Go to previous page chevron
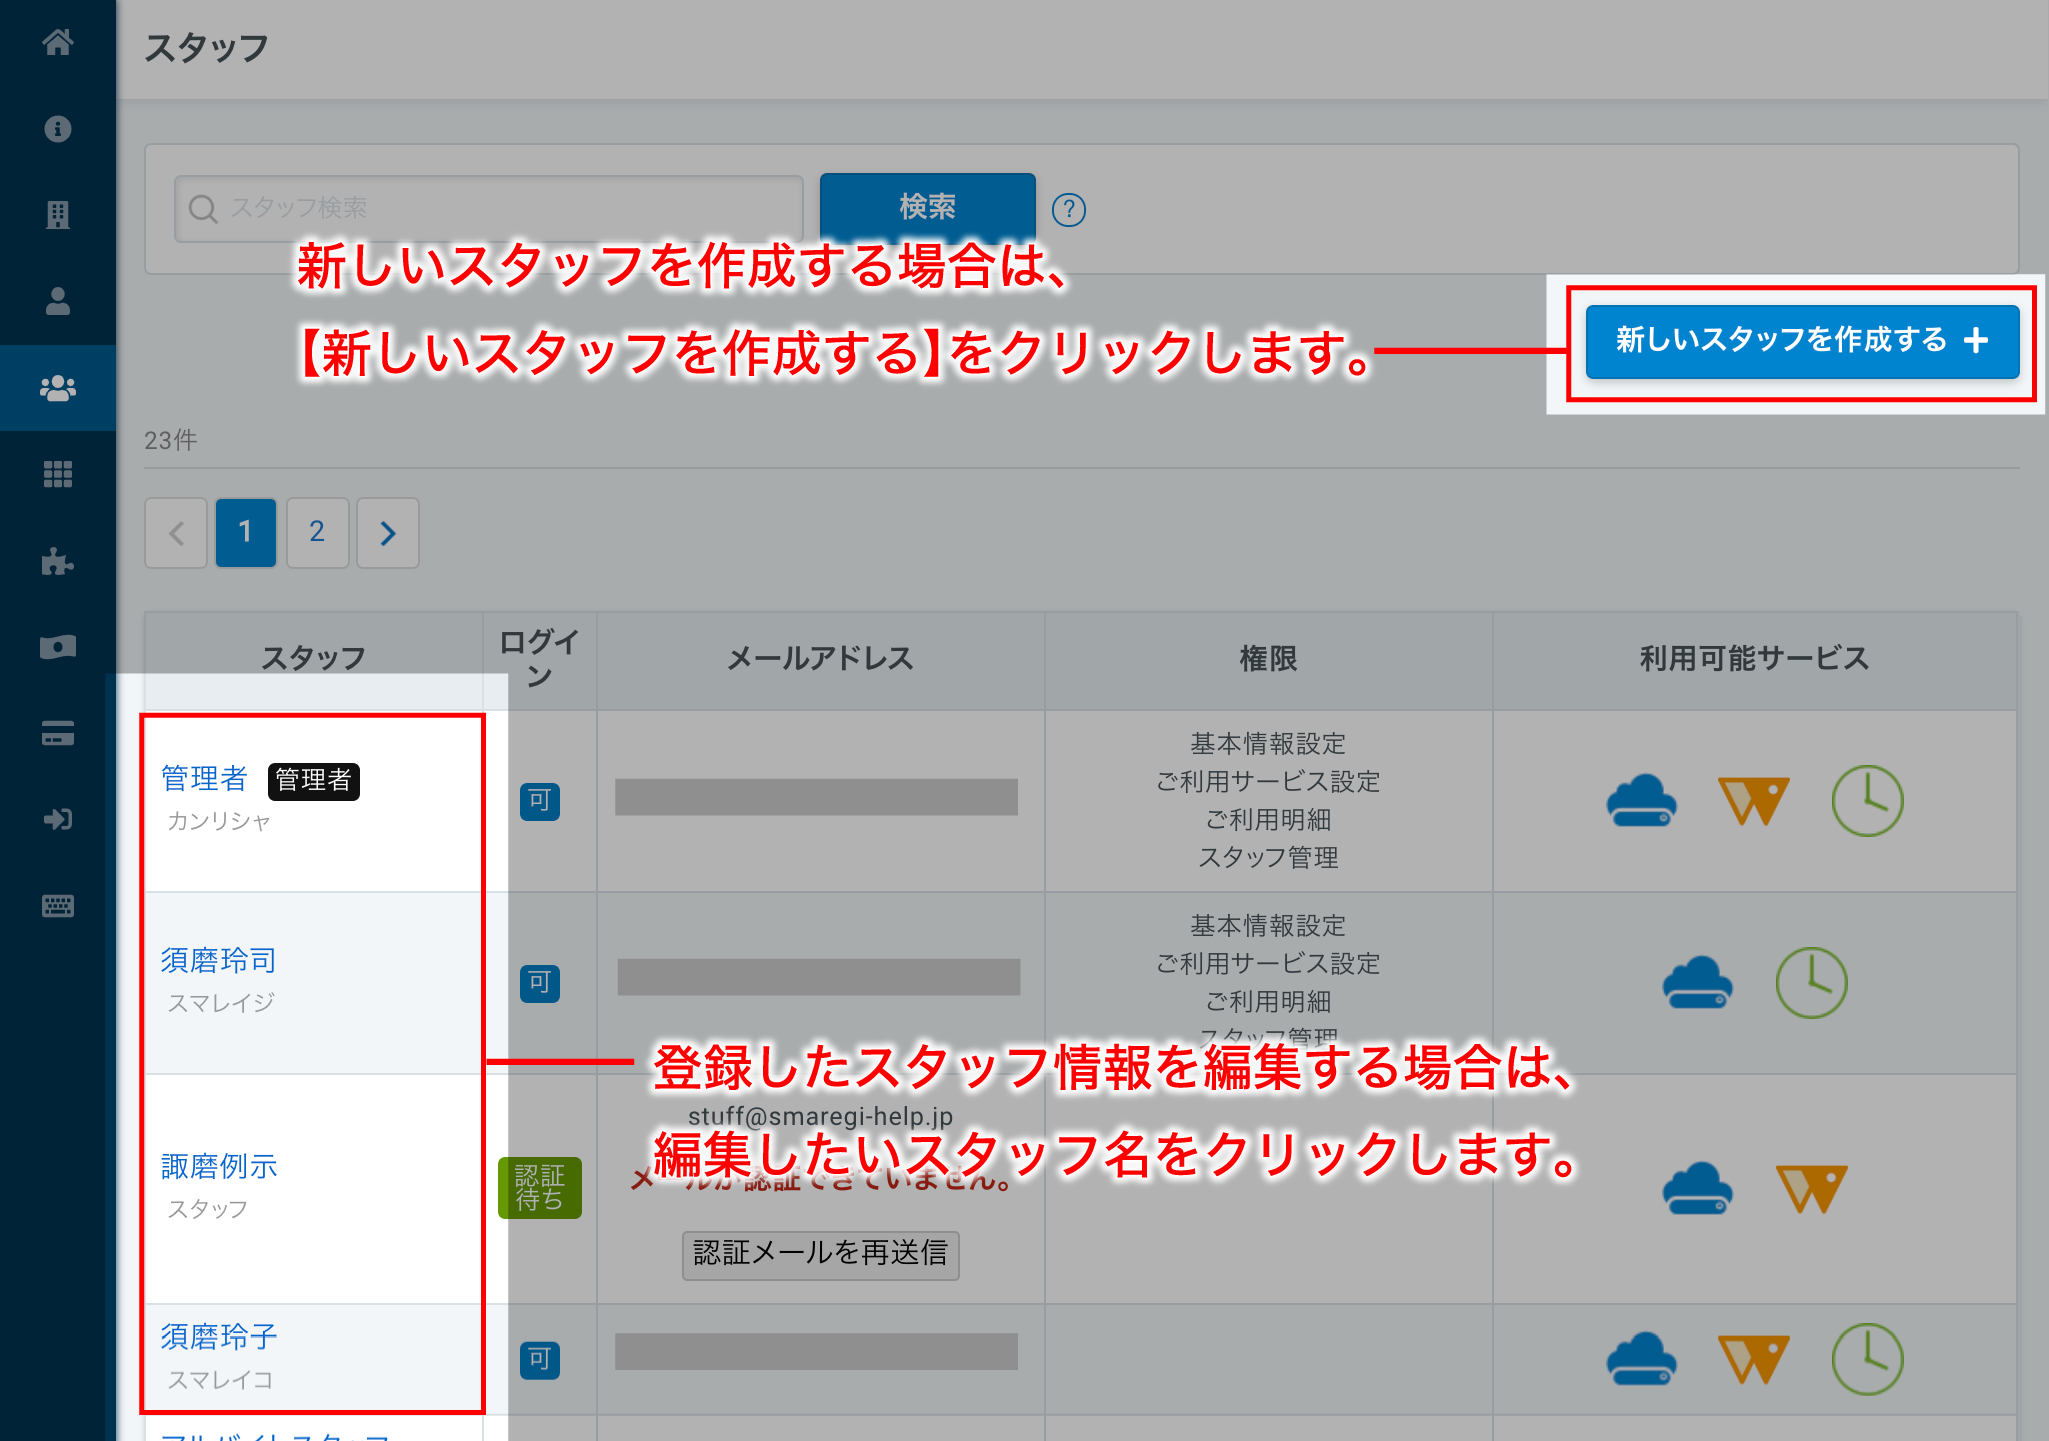The height and width of the screenshot is (1441, 2049). point(177,533)
